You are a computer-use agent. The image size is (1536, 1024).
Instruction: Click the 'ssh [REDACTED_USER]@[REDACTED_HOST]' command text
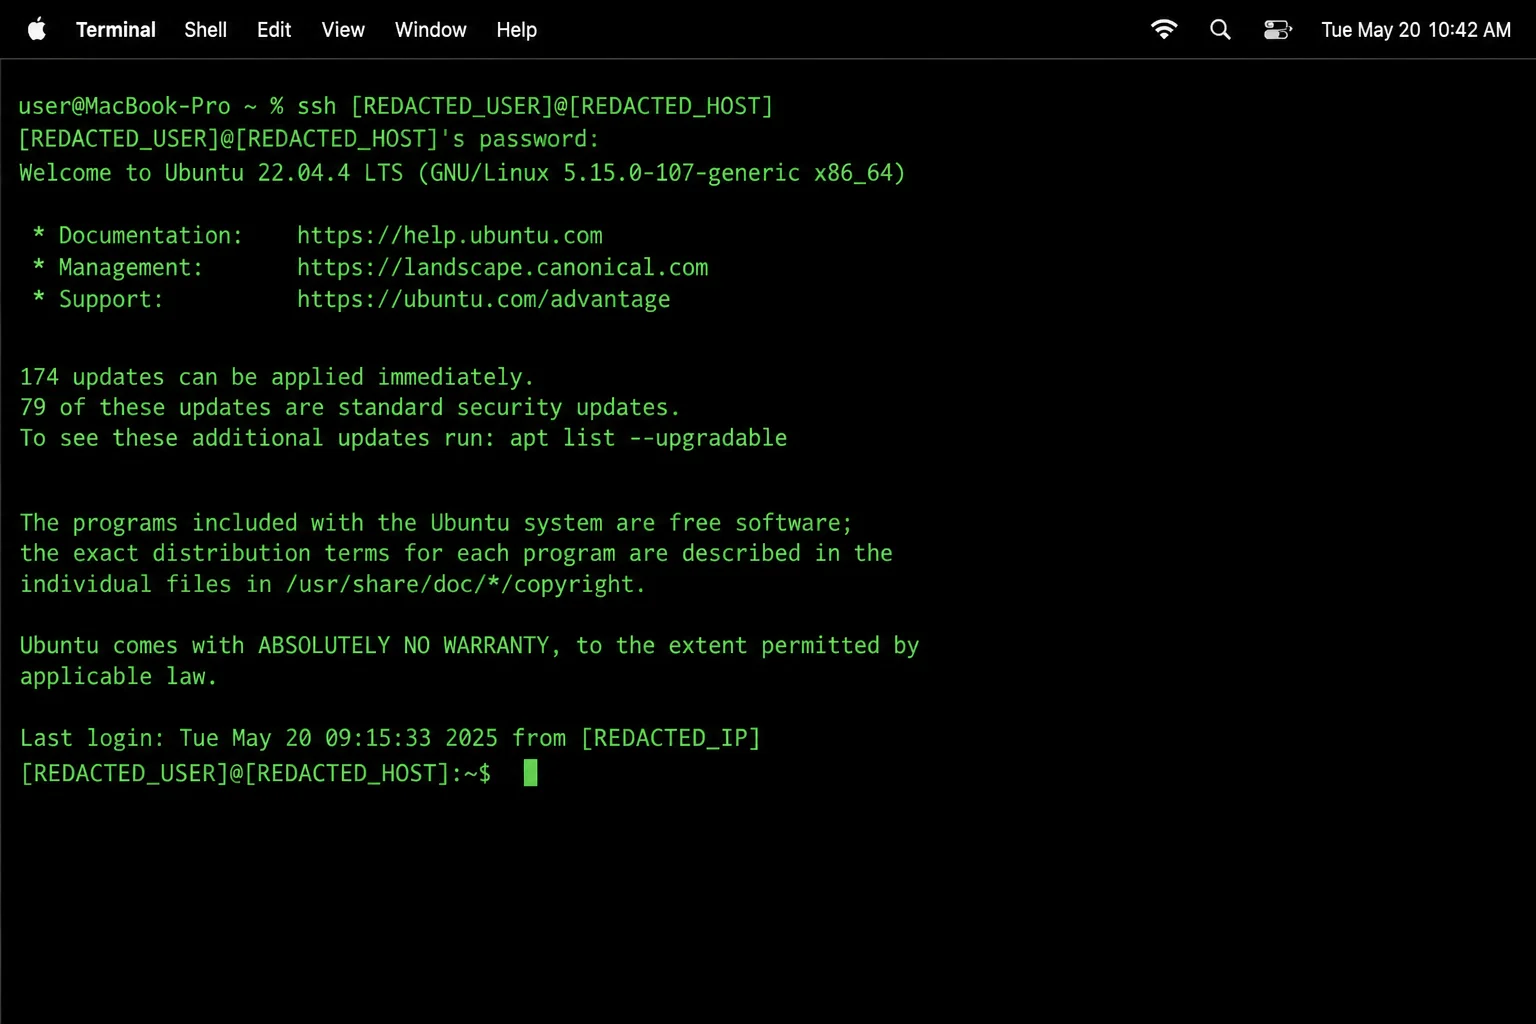535,106
